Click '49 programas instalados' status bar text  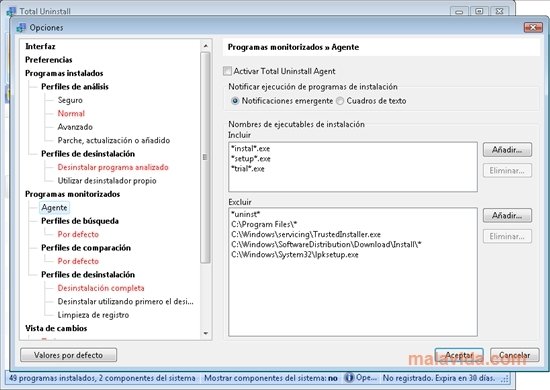(102, 378)
